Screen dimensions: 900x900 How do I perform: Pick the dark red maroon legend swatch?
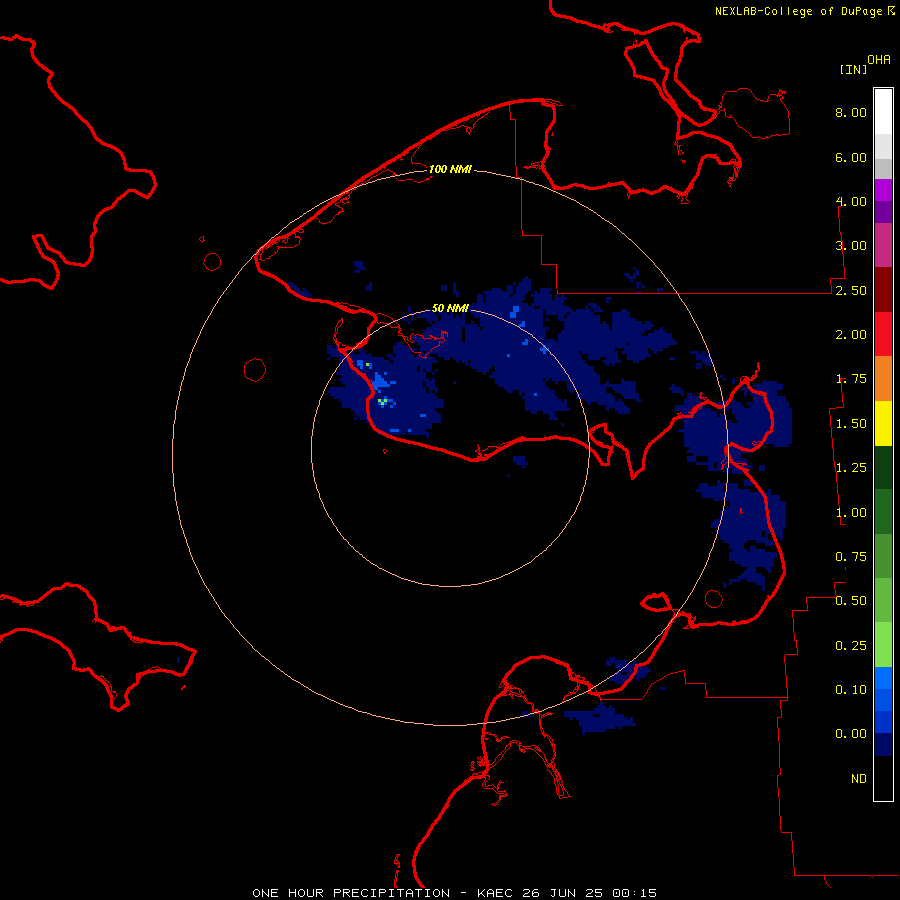coord(883,290)
